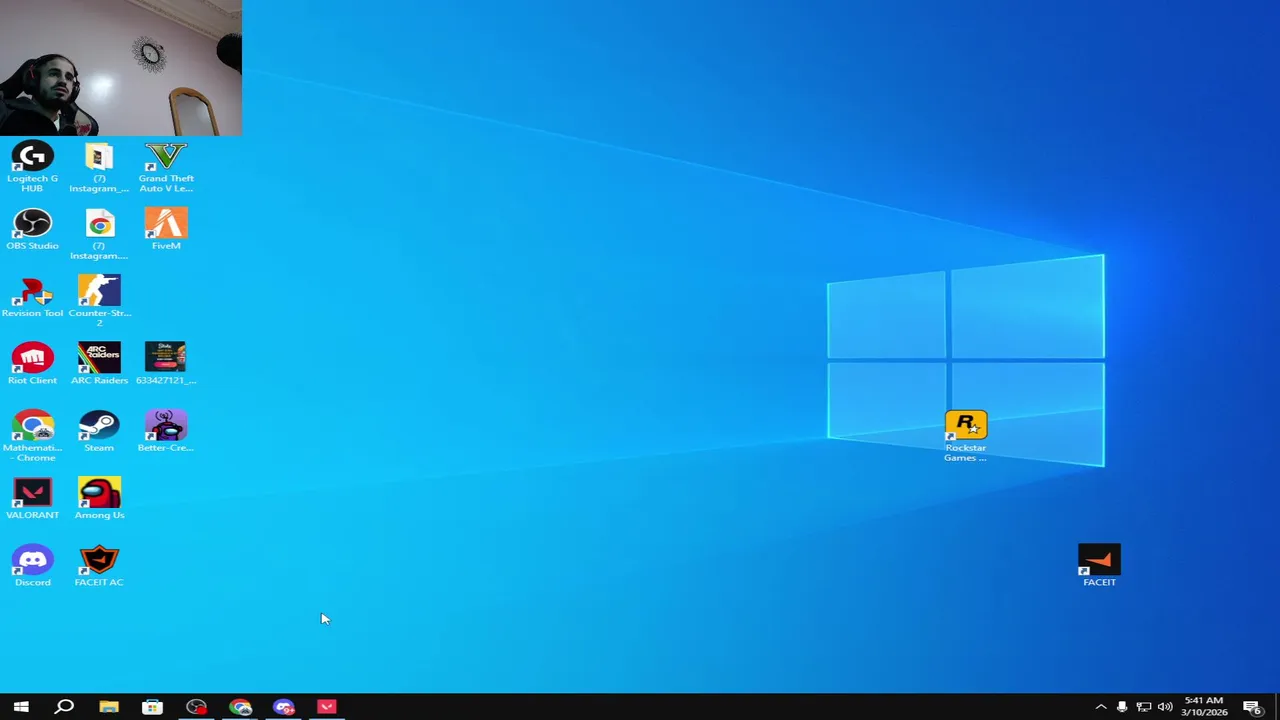Select the Grand Theft Auto V shortcut
Viewport: 1280px width, 720px height.
(166, 168)
